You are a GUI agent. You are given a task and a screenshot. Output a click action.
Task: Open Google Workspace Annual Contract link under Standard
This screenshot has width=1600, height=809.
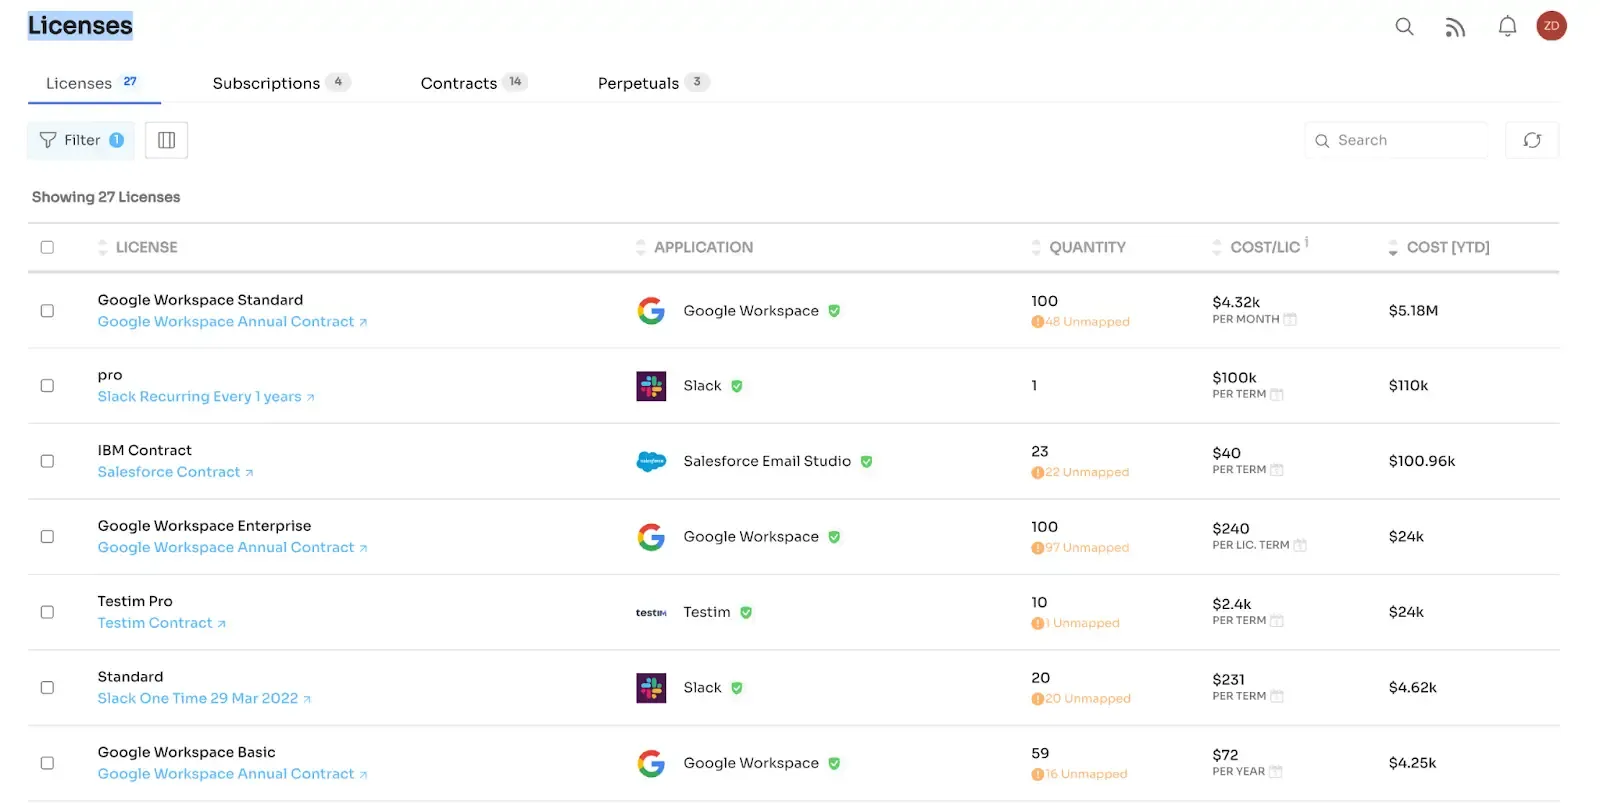point(232,322)
